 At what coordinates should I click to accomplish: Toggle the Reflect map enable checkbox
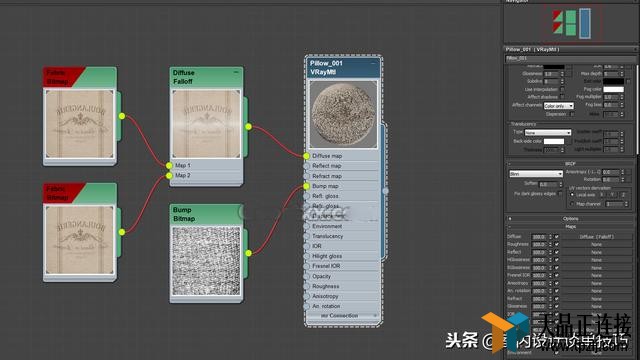coord(556,252)
